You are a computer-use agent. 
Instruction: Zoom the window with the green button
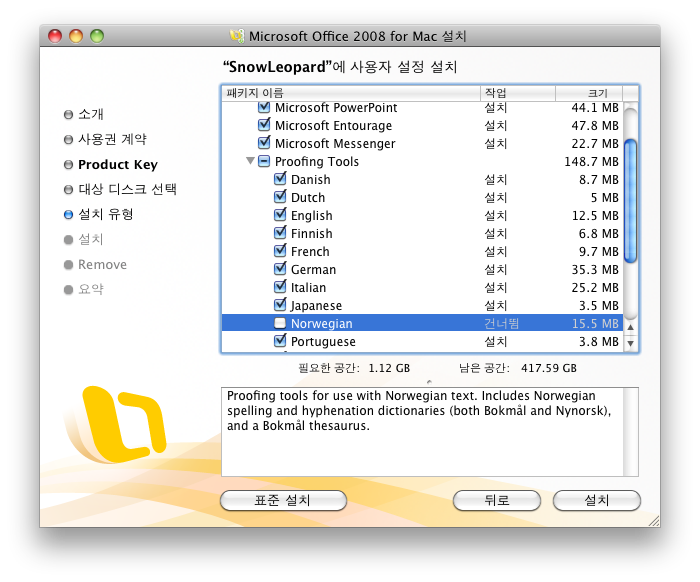pos(97,36)
